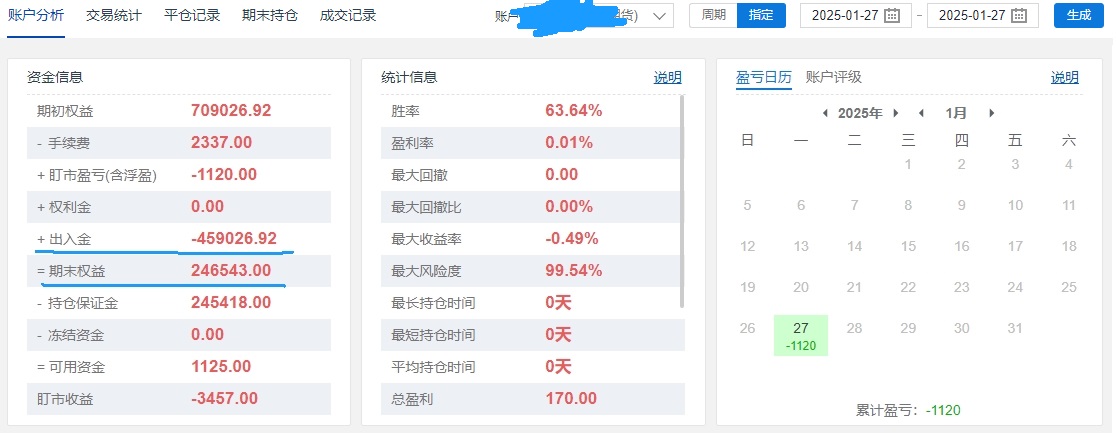Go to previous month arrow beside 1月
1116x433 pixels.
[x=921, y=113]
